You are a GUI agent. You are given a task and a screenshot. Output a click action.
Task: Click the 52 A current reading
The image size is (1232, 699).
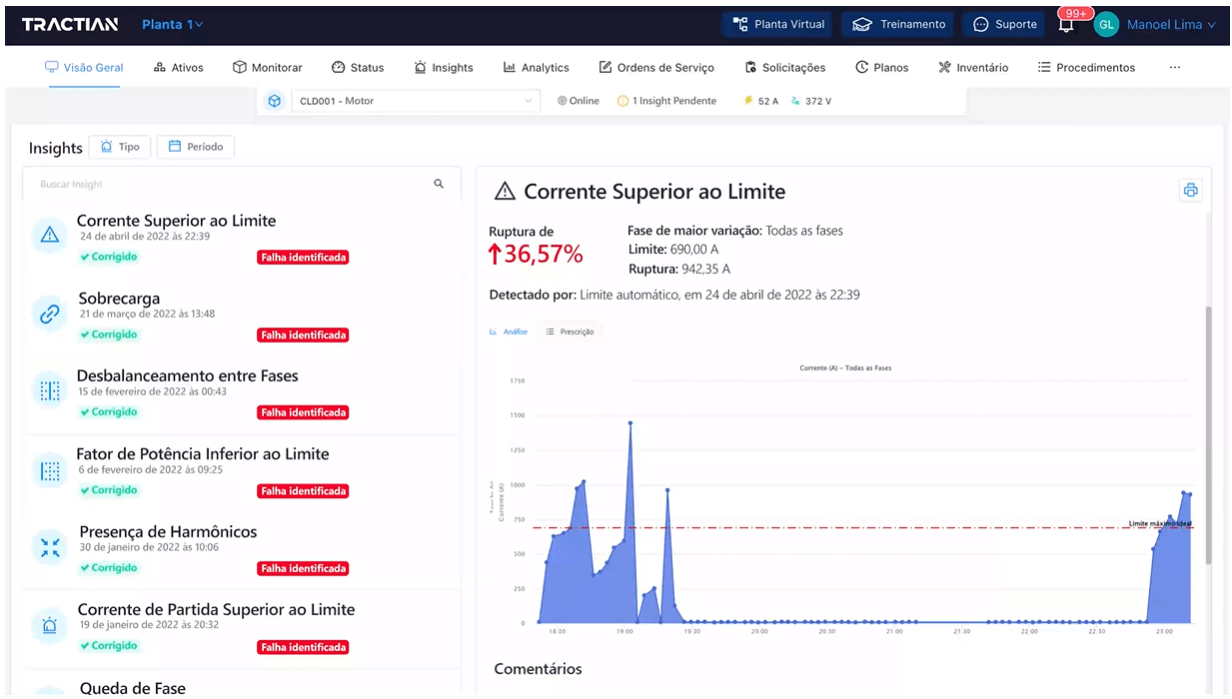pos(761,101)
